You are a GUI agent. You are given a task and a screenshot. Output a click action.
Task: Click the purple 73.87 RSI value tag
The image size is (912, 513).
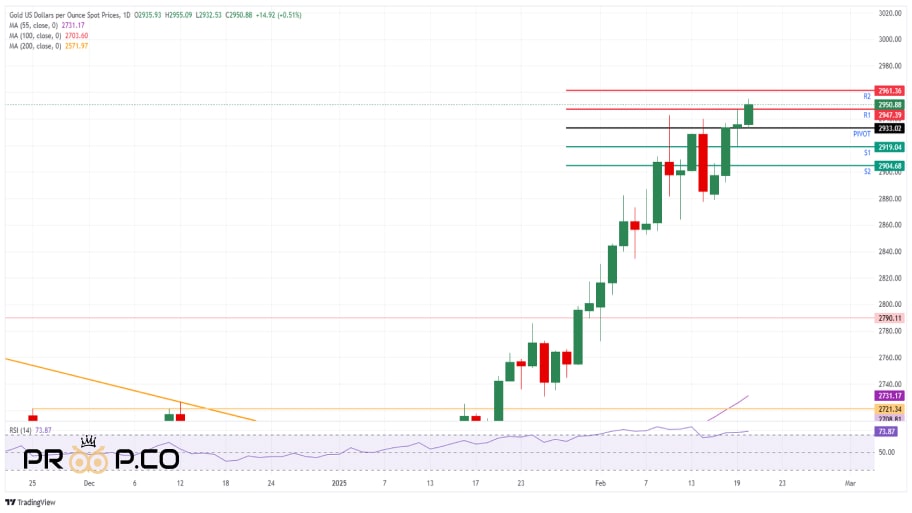click(x=886, y=432)
